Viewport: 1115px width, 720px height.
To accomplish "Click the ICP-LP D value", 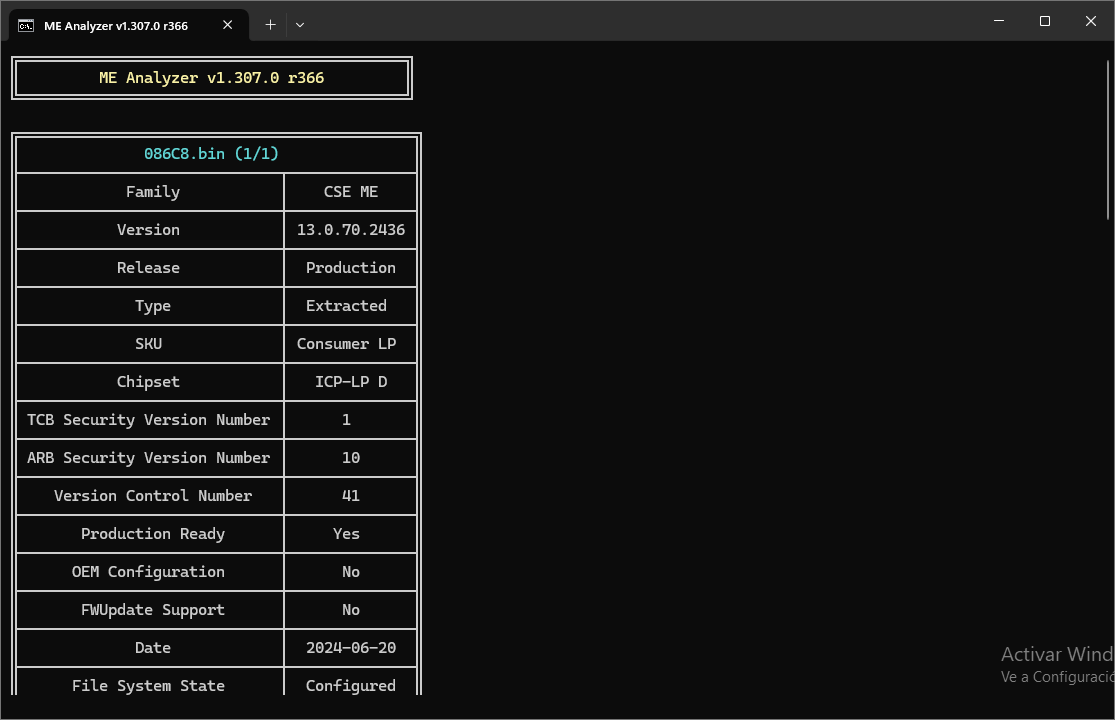I will [351, 382].
